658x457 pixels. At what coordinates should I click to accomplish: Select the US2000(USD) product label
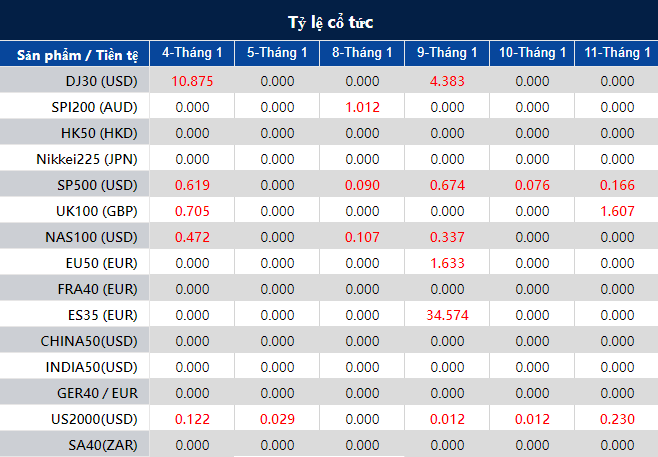(94, 419)
